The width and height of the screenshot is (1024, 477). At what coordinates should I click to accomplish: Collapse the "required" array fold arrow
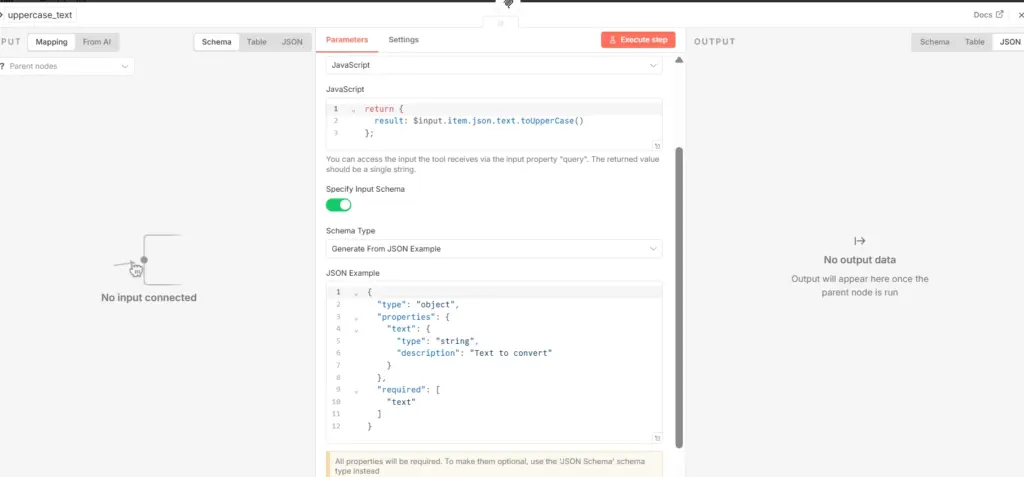pyautogui.click(x=356, y=391)
